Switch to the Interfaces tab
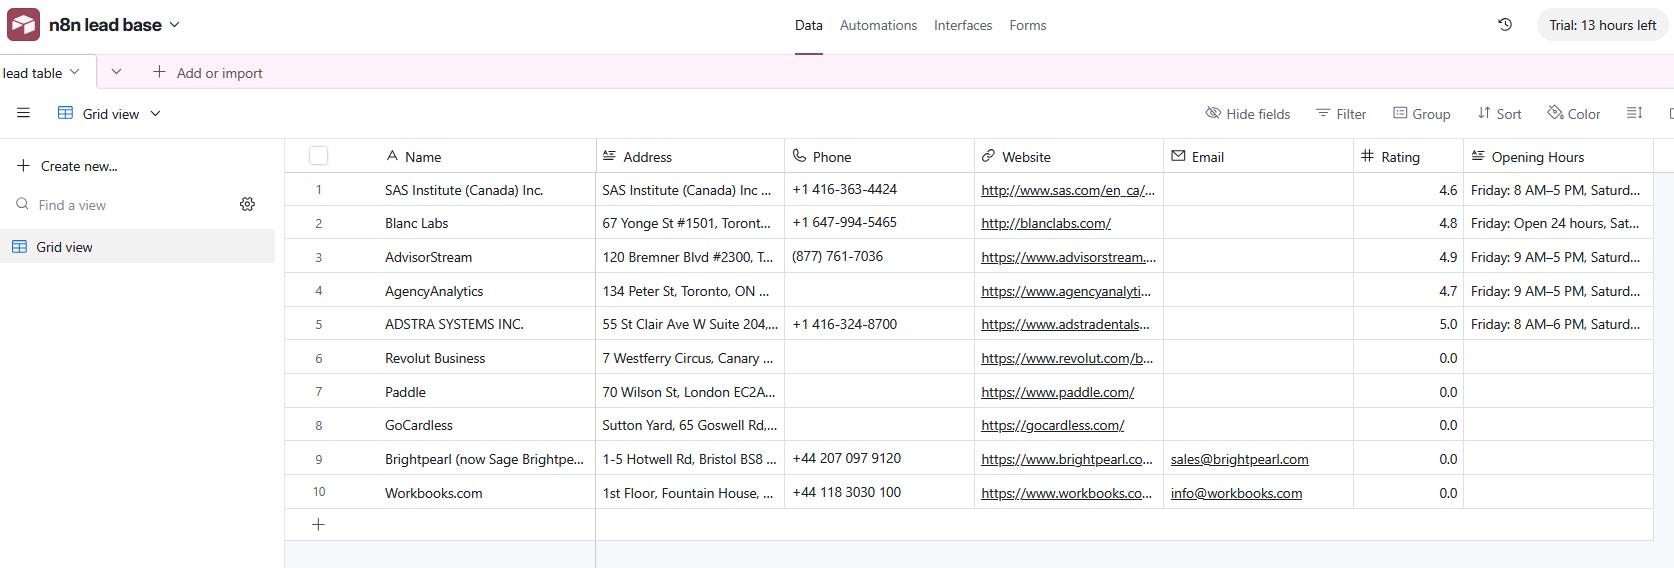The image size is (1674, 568). [963, 25]
